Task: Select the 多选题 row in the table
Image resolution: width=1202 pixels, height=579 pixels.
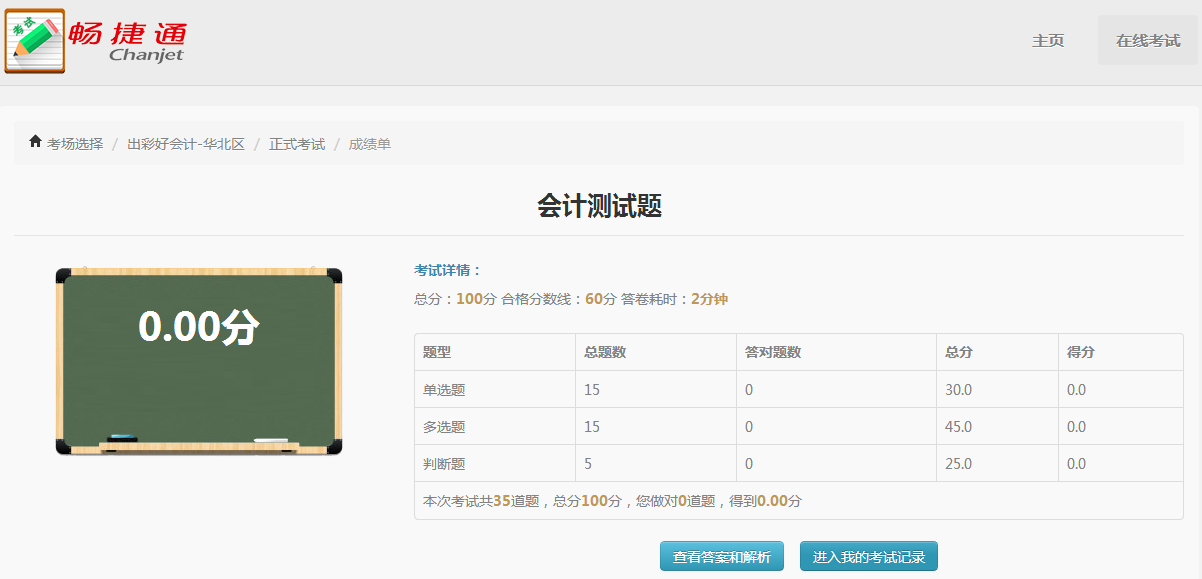Action: click(x=444, y=427)
